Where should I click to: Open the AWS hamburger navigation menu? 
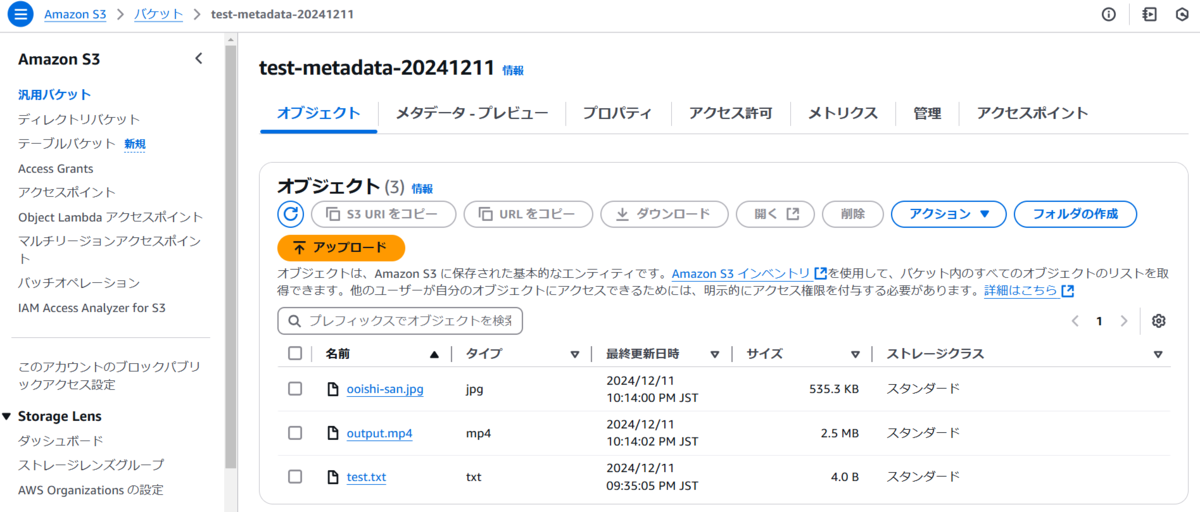19,15
